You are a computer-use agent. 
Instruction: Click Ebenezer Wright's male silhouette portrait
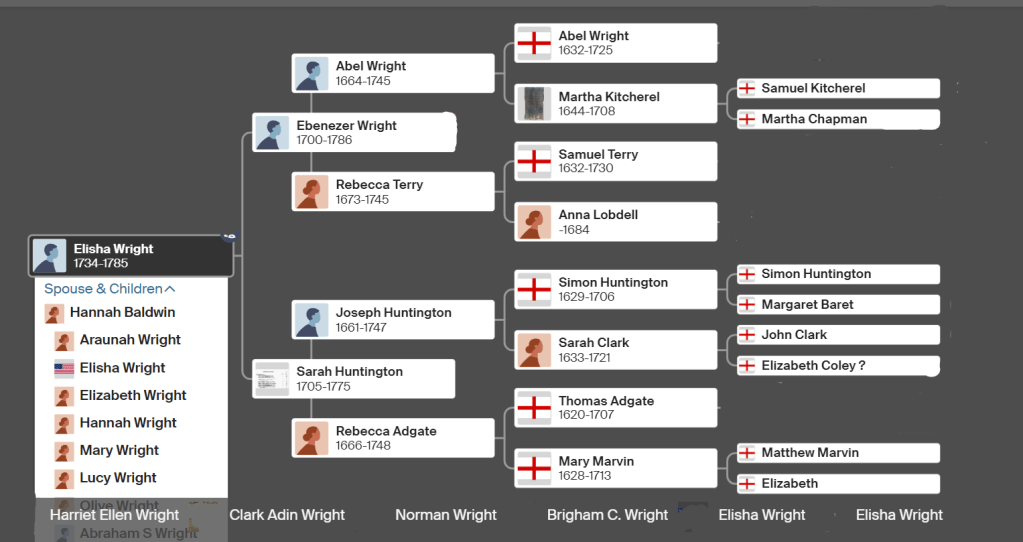pos(272,133)
